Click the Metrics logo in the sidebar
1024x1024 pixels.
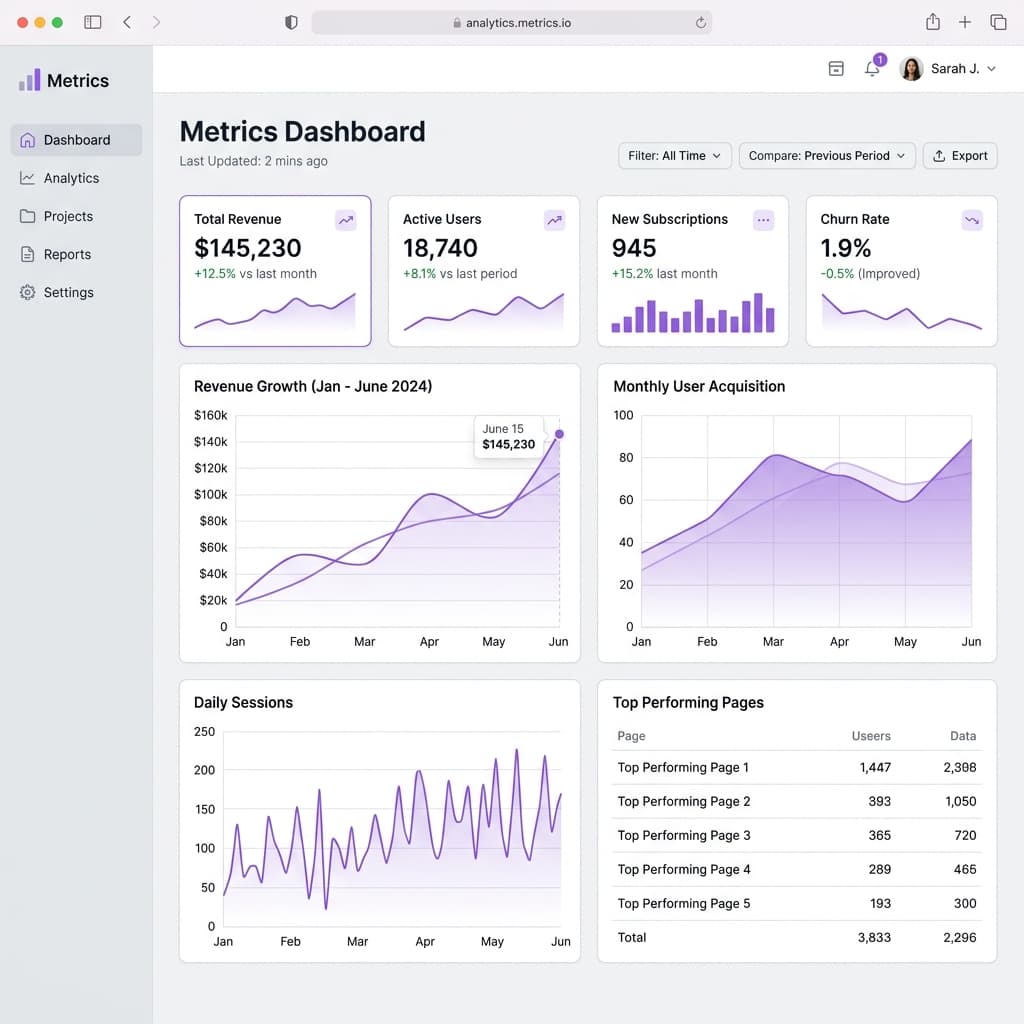pyautogui.click(x=62, y=80)
